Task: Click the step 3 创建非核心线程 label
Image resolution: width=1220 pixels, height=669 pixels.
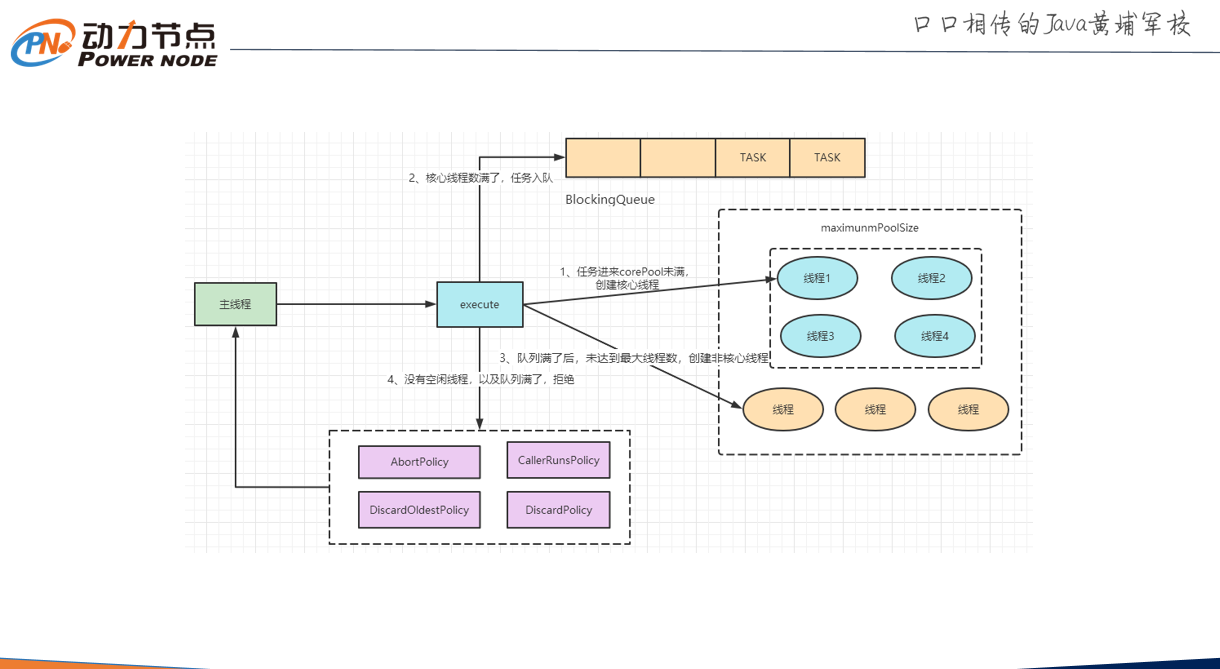Action: pyautogui.click(x=634, y=358)
